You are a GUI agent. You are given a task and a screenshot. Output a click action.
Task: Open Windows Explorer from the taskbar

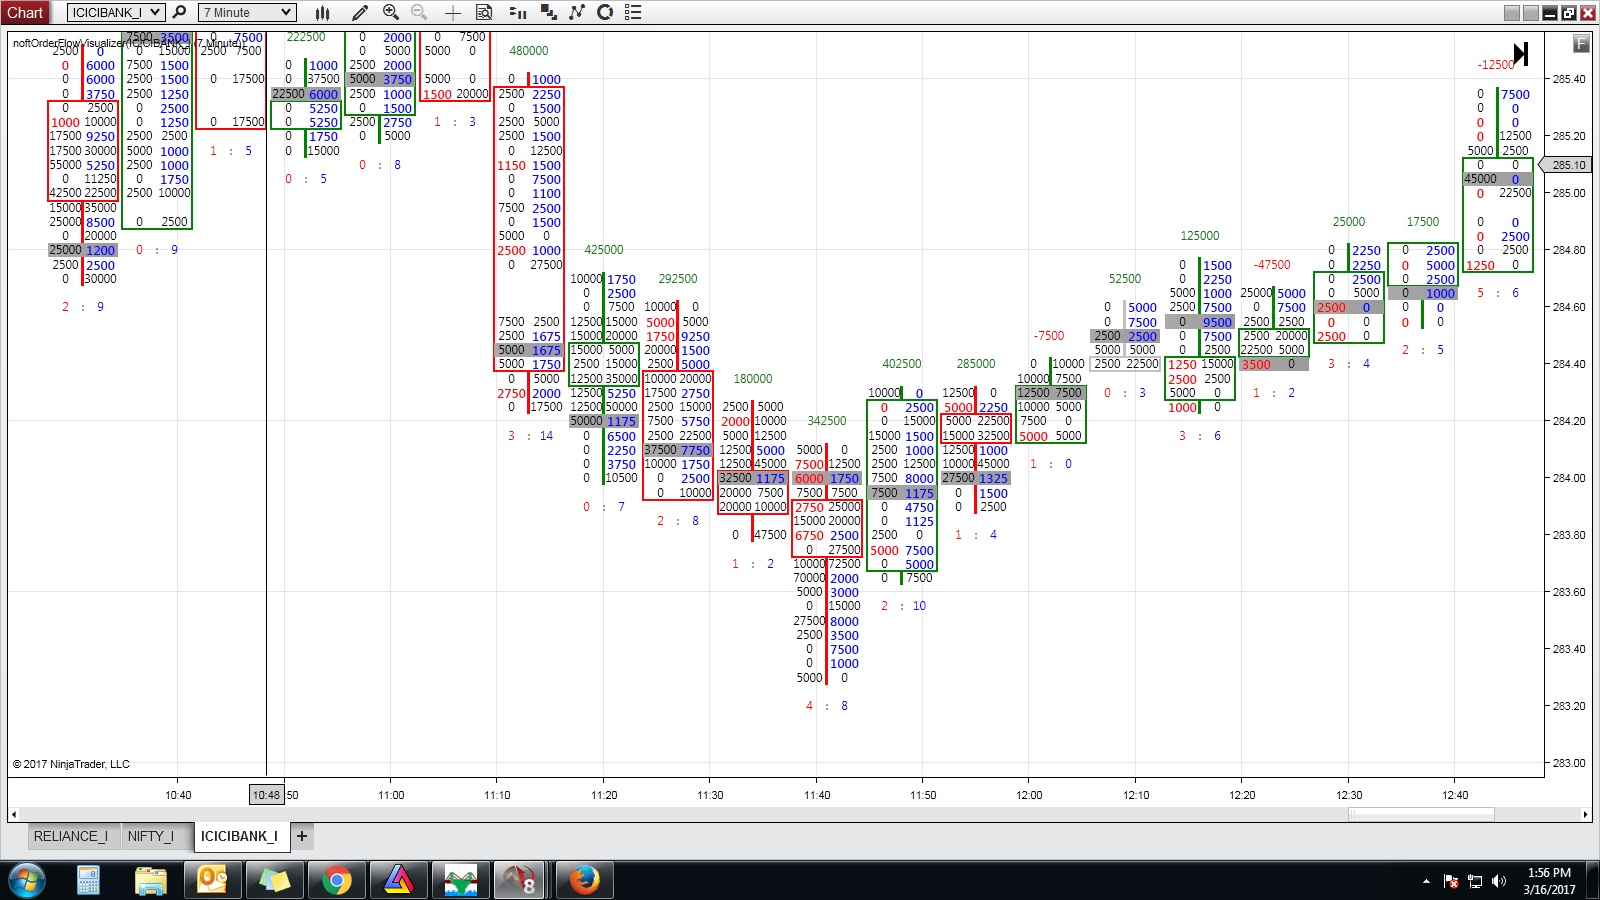tap(151, 880)
